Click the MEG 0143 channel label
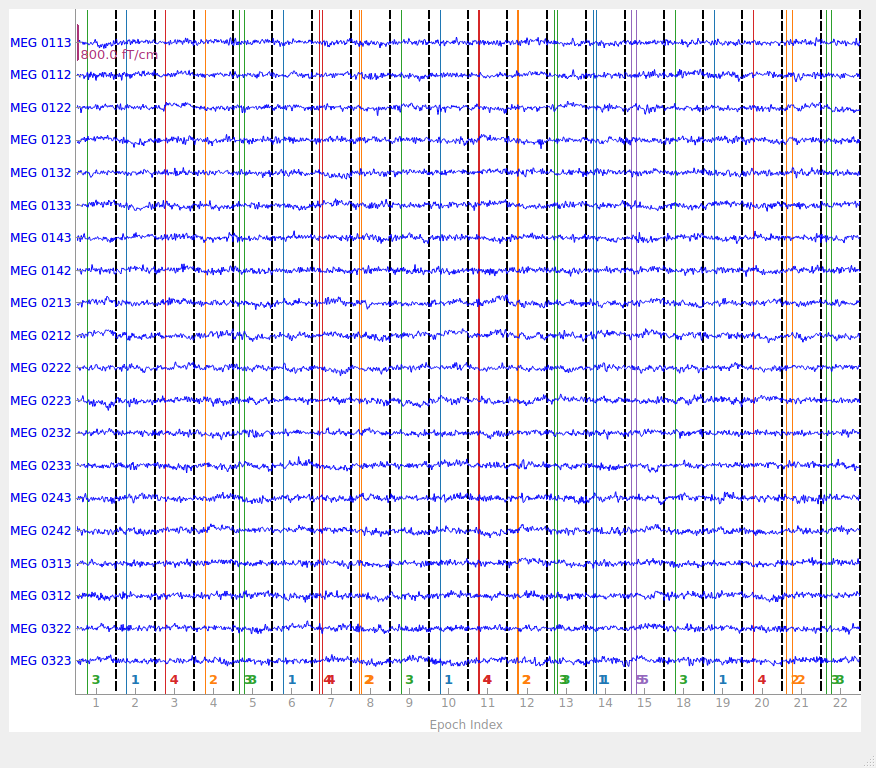The height and width of the screenshot is (768, 876). pos(41,238)
